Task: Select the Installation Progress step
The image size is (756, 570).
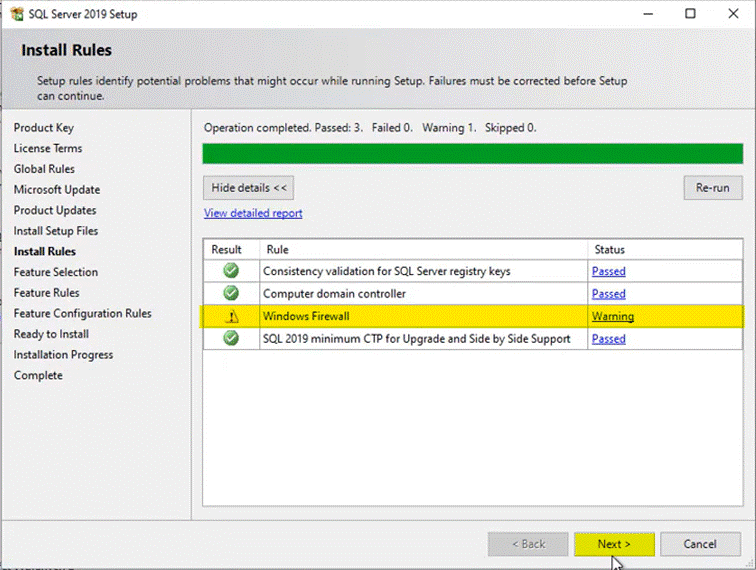Action: (63, 355)
